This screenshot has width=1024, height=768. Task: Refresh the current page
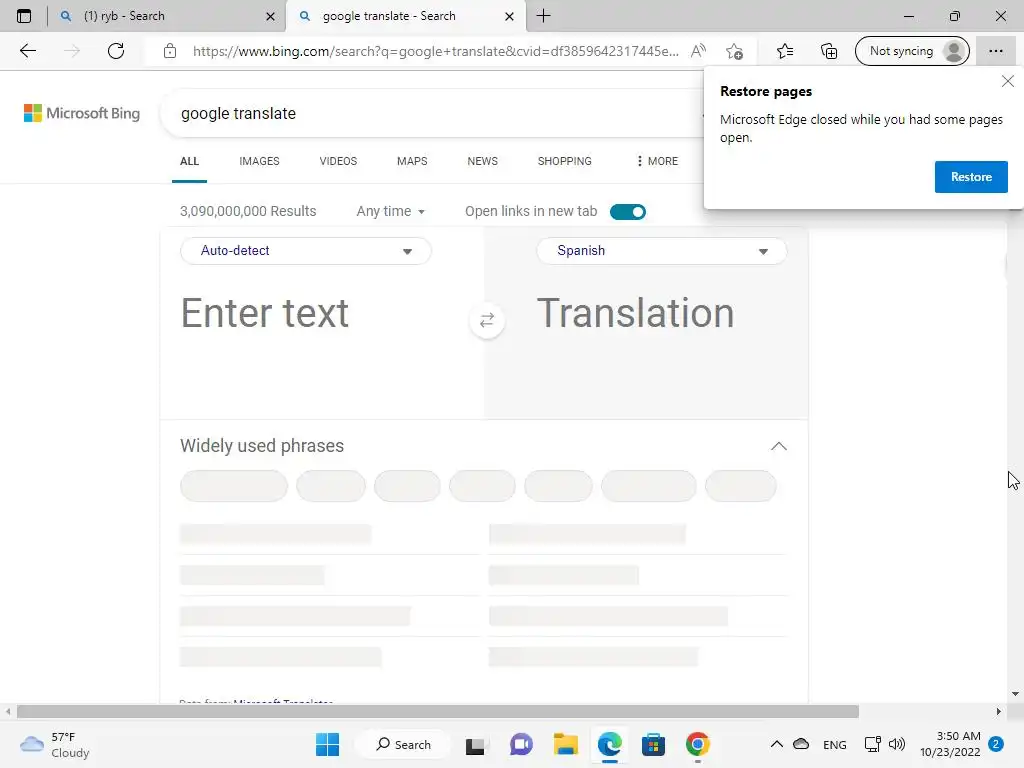(116, 51)
